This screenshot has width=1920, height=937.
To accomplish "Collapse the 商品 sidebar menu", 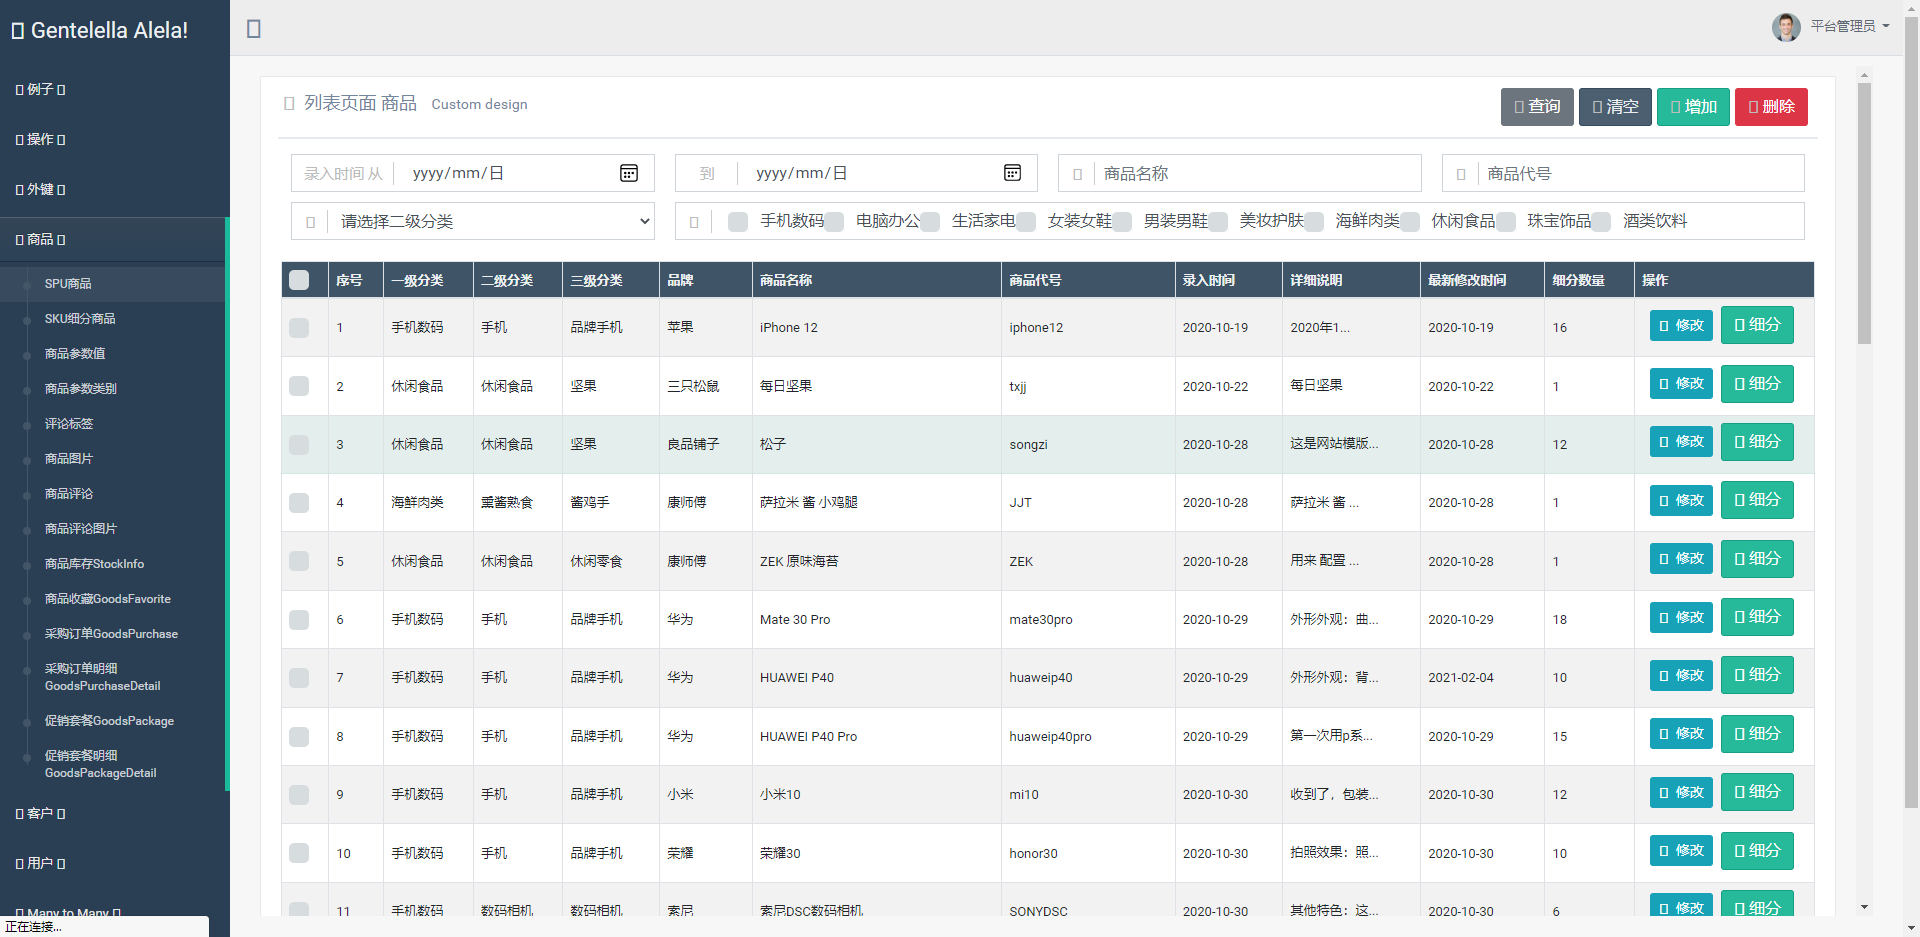I will [41, 239].
